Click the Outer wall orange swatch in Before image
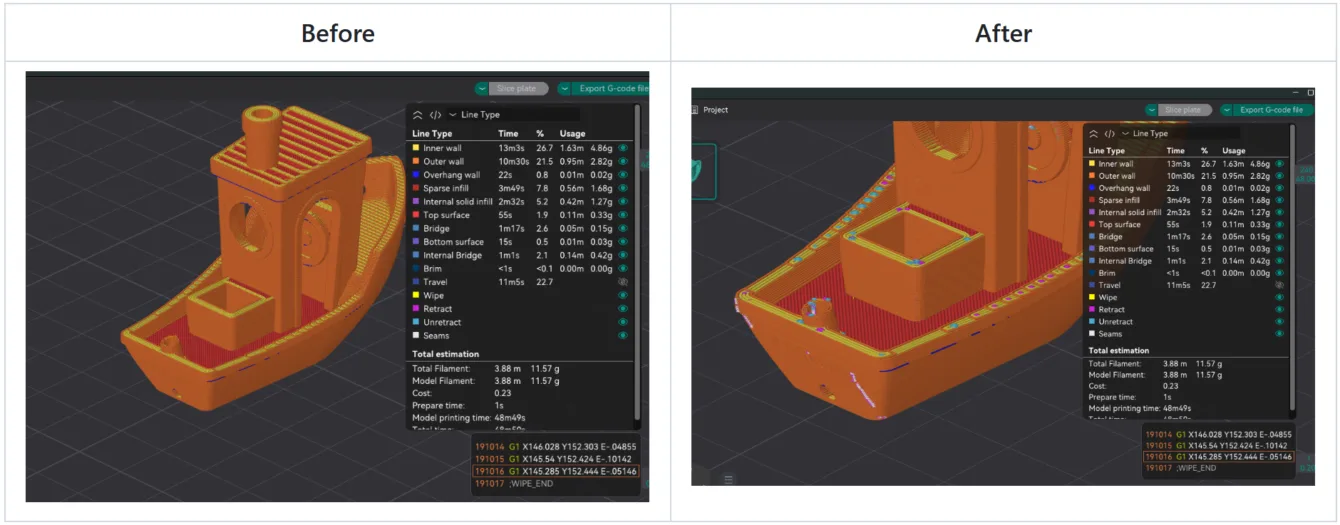Viewport: 1340px width, 525px height. (x=415, y=161)
